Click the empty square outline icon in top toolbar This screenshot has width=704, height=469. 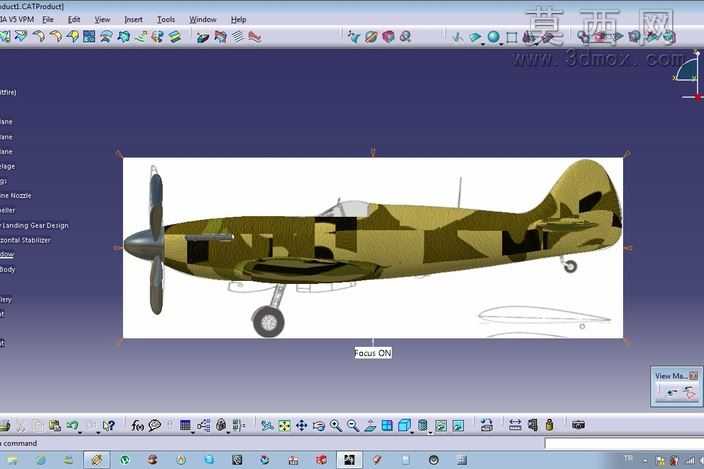[512, 38]
